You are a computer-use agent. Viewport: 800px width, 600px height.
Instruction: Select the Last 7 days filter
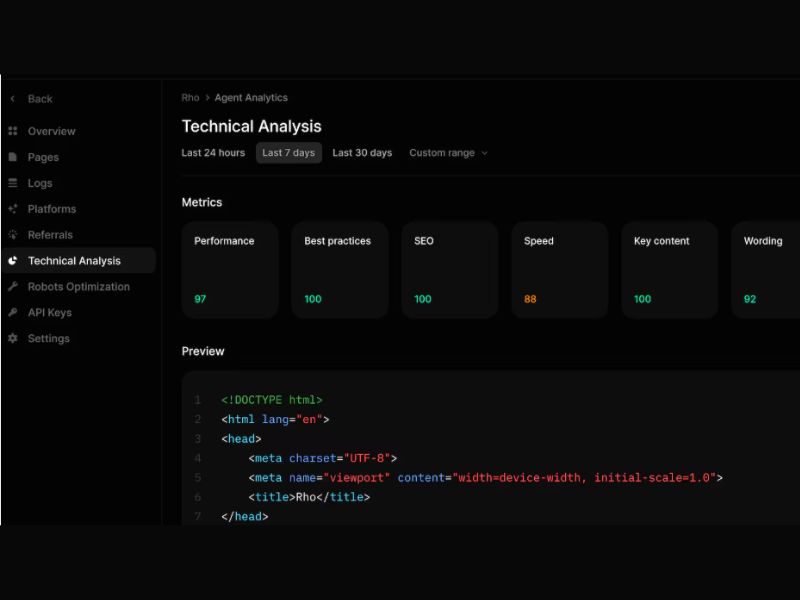(288, 153)
